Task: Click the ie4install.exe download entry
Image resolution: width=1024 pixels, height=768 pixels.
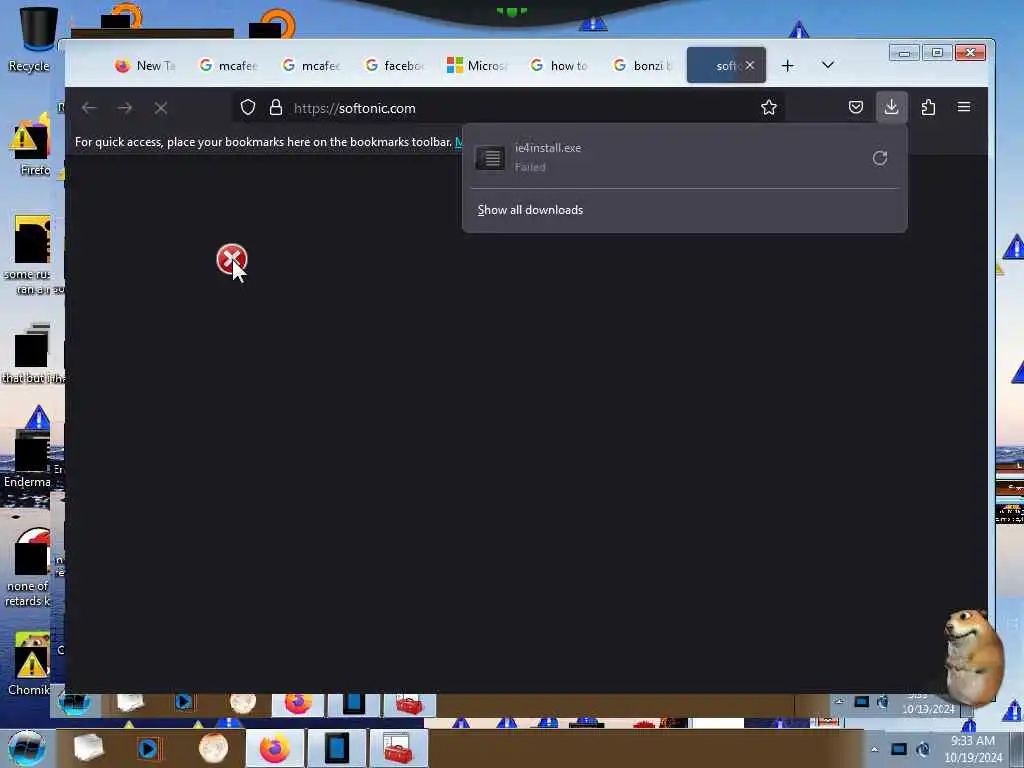Action: [x=684, y=157]
